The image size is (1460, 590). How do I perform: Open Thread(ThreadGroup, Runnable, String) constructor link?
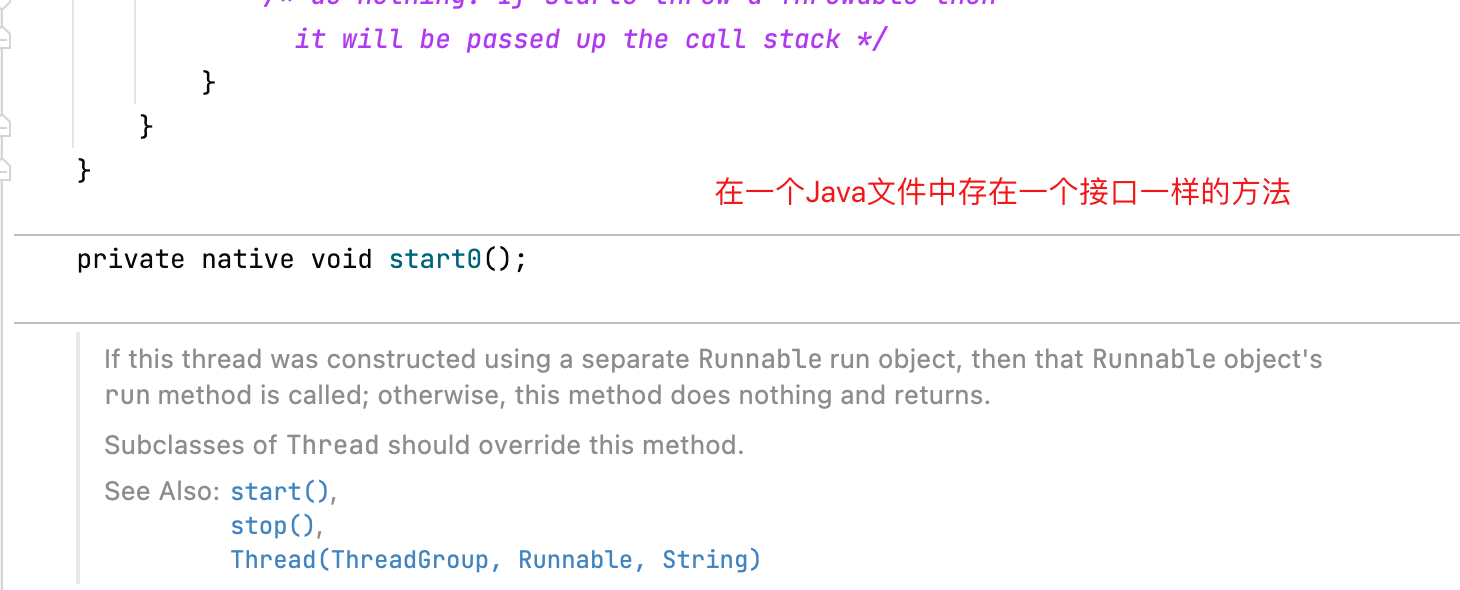[x=495, y=560]
